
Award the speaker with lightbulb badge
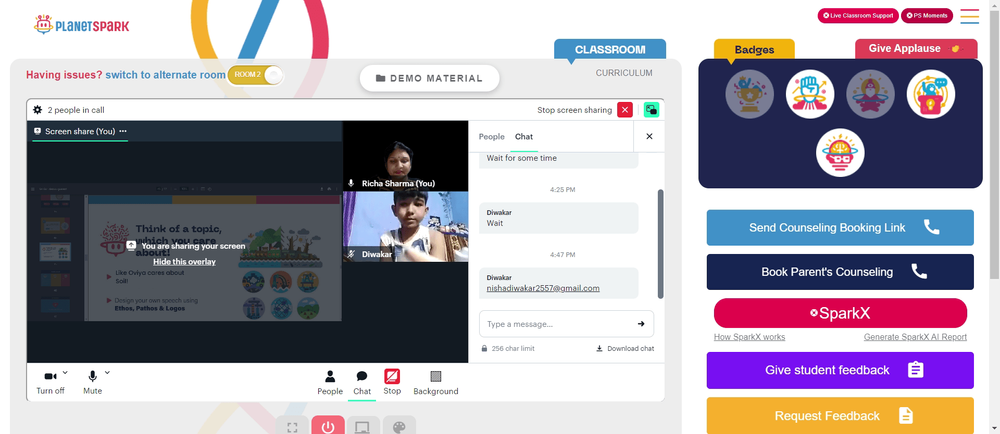tap(930, 94)
